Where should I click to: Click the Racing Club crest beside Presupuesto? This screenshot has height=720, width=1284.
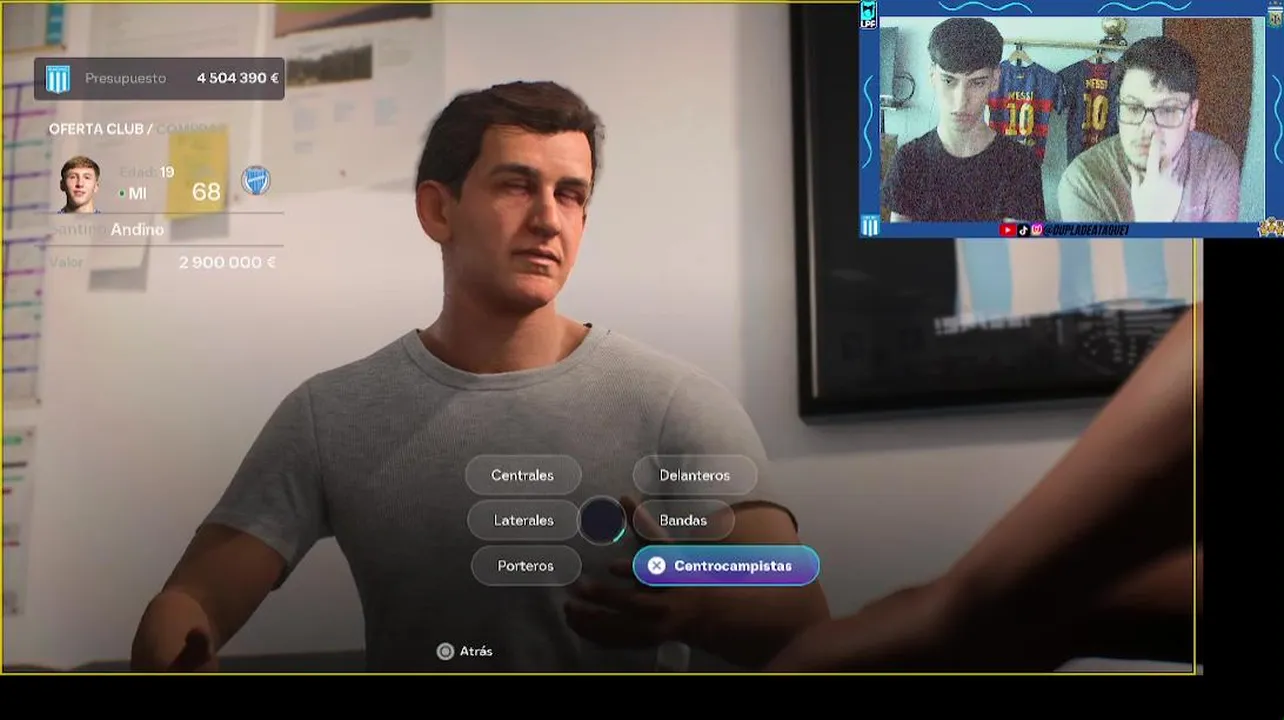click(58, 79)
